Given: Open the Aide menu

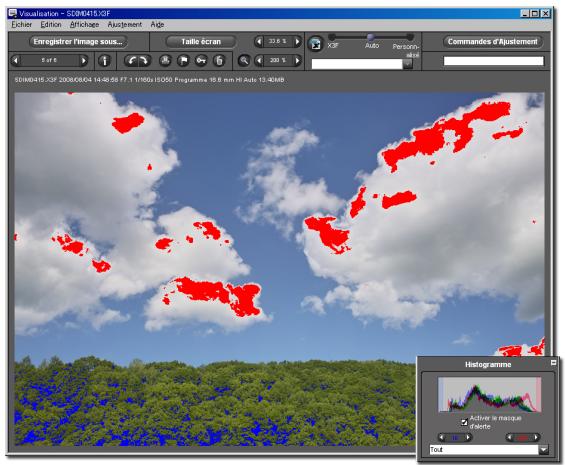Looking at the screenshot, I should pos(157,25).
